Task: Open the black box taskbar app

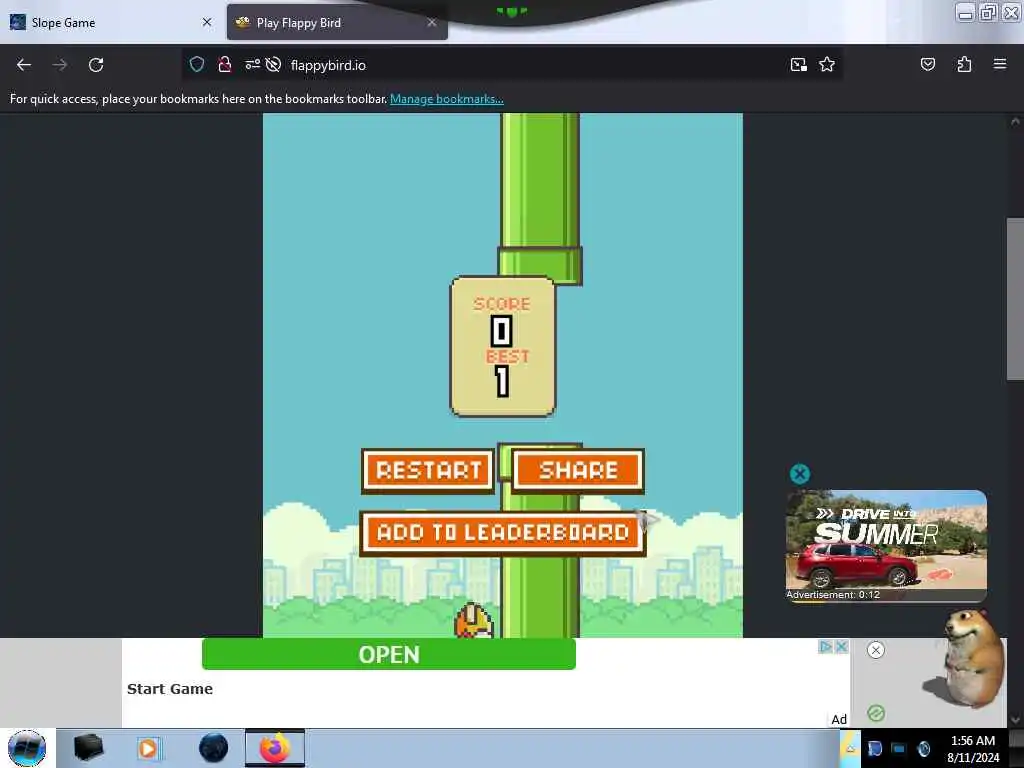Action: pos(88,748)
